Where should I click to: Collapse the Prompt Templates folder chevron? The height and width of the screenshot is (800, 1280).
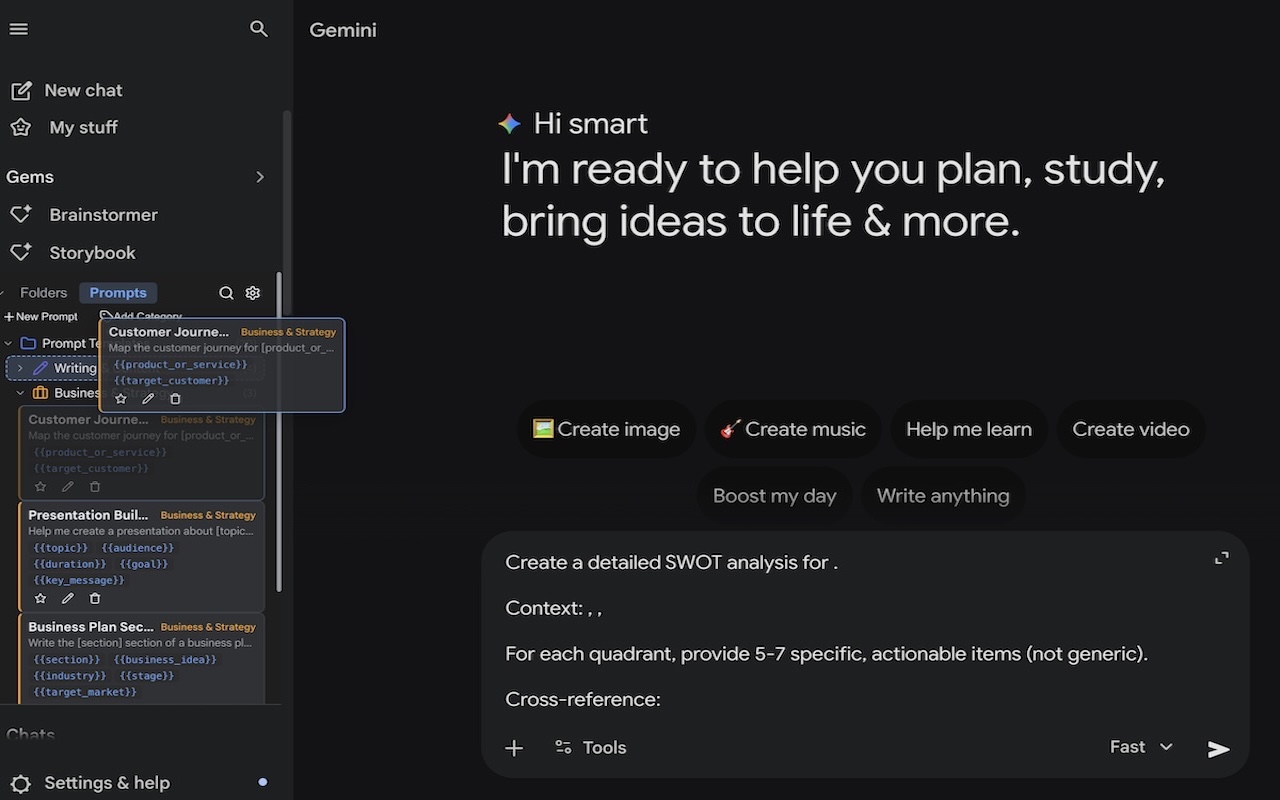[x=9, y=343]
